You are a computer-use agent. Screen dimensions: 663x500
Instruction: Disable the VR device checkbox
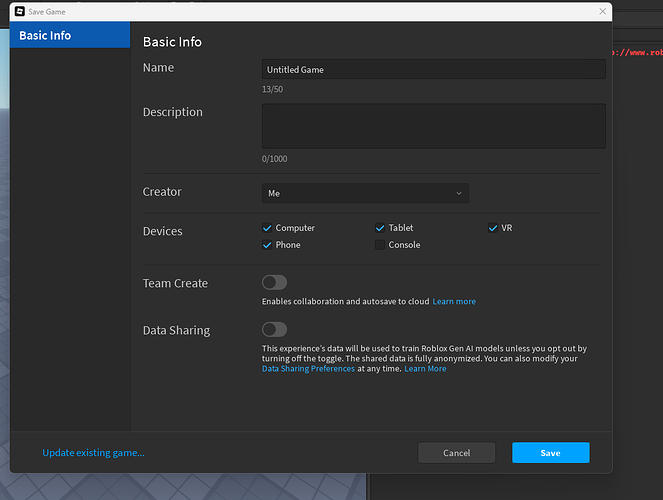pos(493,228)
